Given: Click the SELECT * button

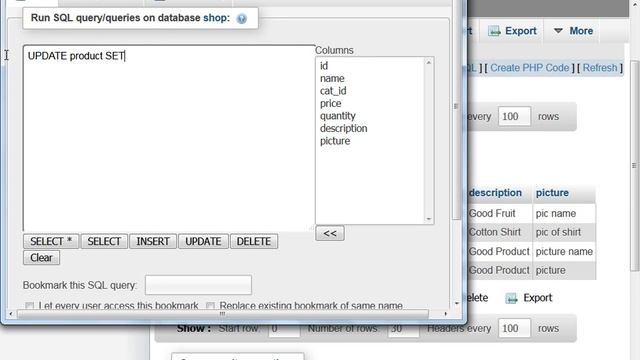Looking at the screenshot, I should 51,241.
